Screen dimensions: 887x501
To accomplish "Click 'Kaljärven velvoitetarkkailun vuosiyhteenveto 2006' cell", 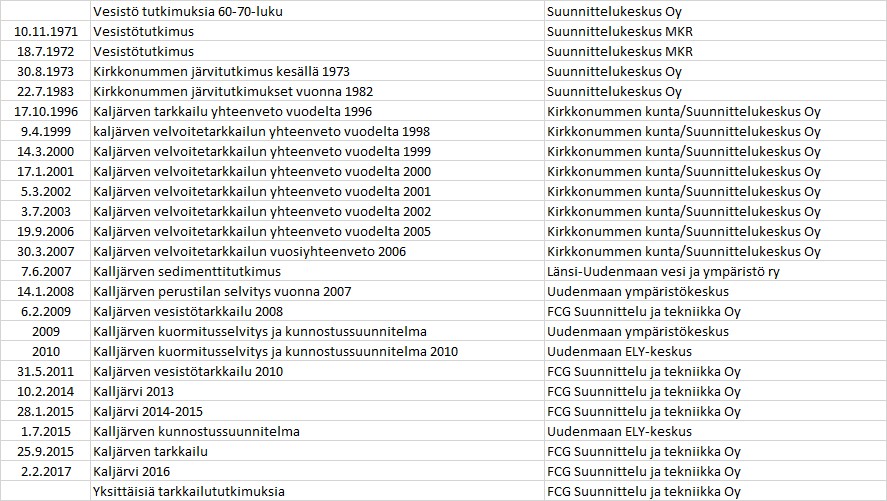I will (249, 251).
